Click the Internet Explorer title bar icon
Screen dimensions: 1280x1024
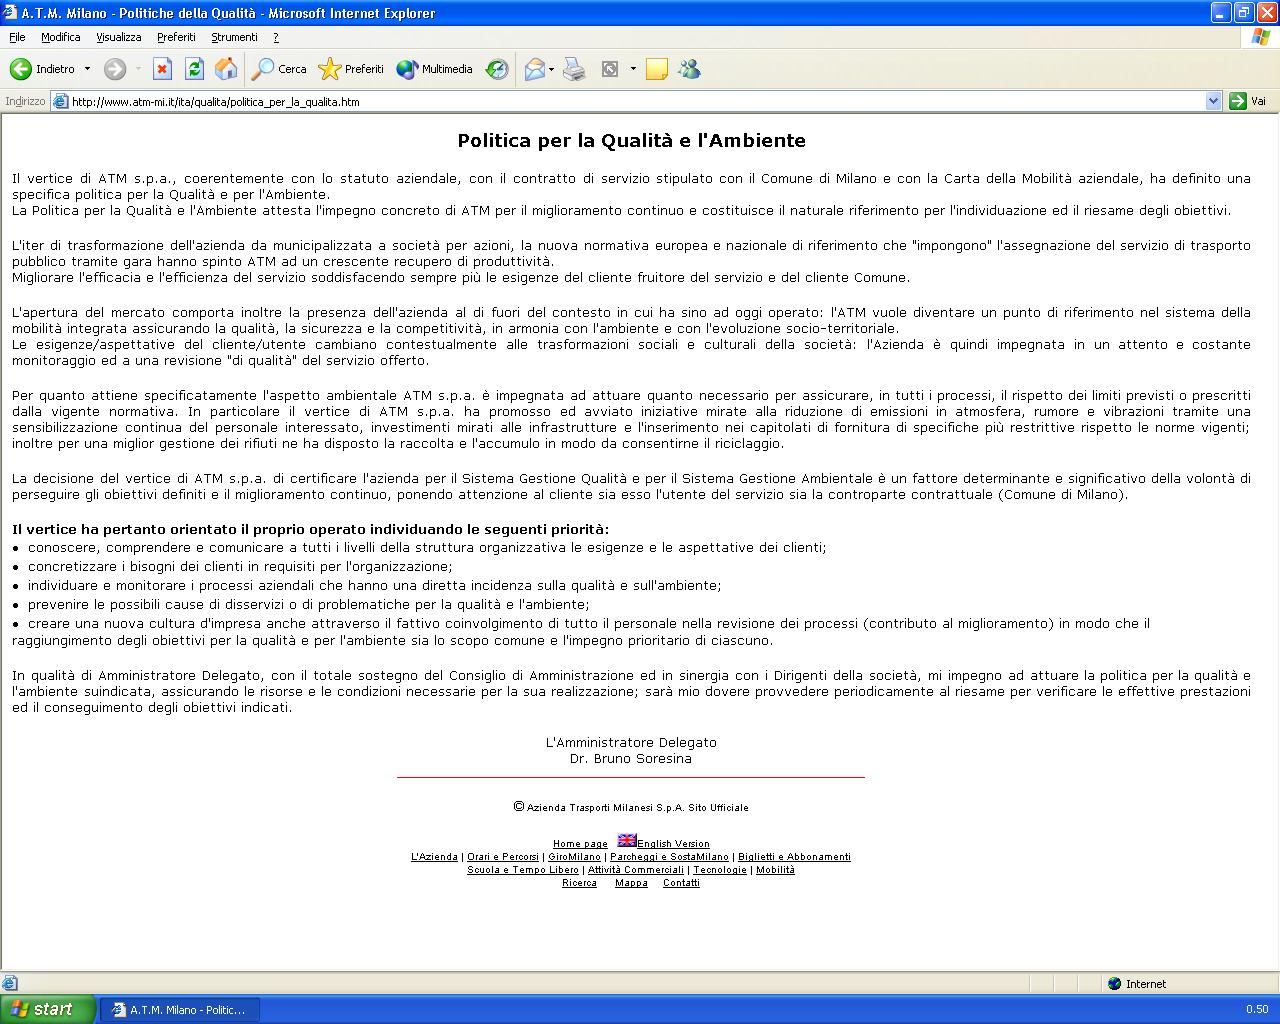point(11,13)
